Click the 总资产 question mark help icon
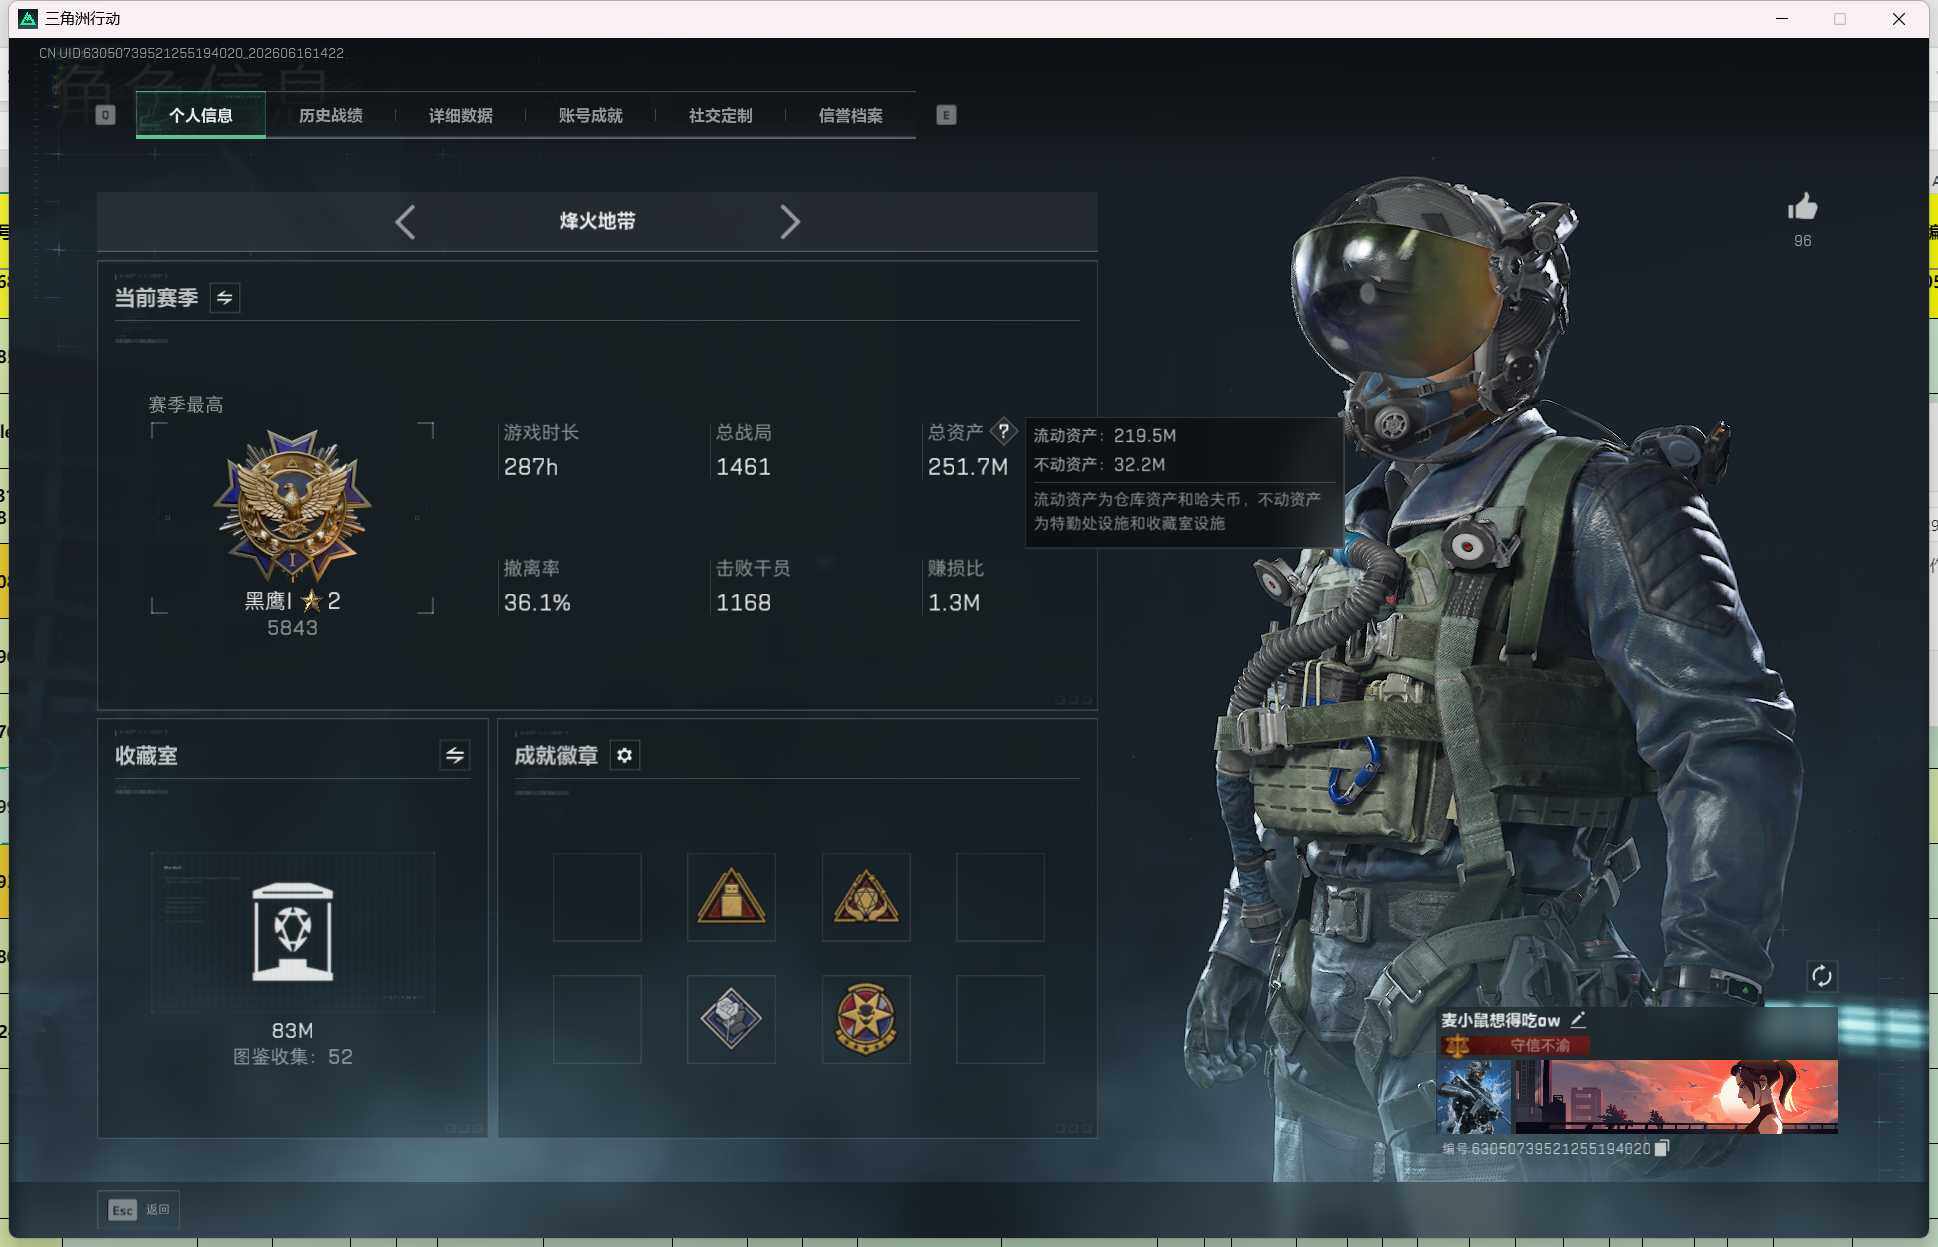Viewport: 1938px width, 1247px height. [x=1003, y=432]
